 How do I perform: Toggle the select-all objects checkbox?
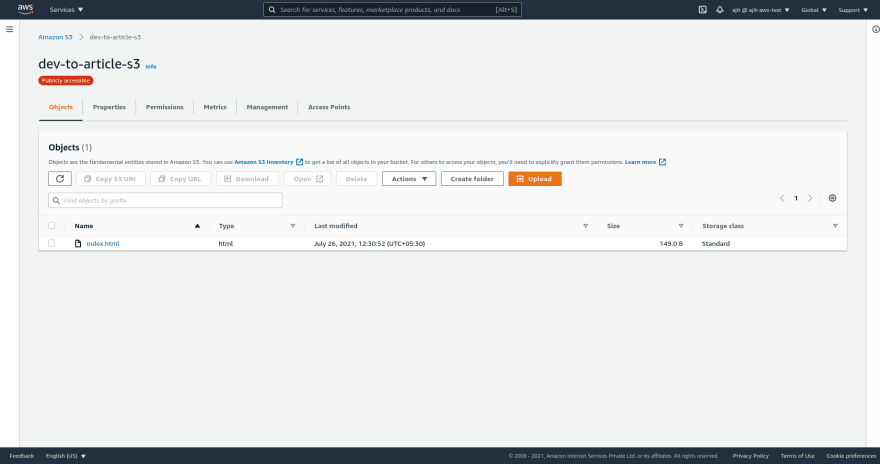coord(52,226)
